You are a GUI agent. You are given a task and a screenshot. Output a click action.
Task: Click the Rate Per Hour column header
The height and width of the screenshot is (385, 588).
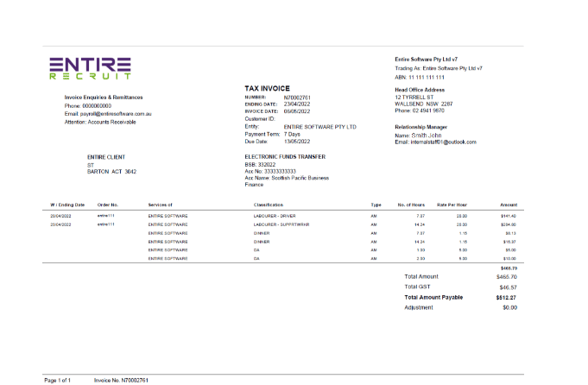pos(452,205)
